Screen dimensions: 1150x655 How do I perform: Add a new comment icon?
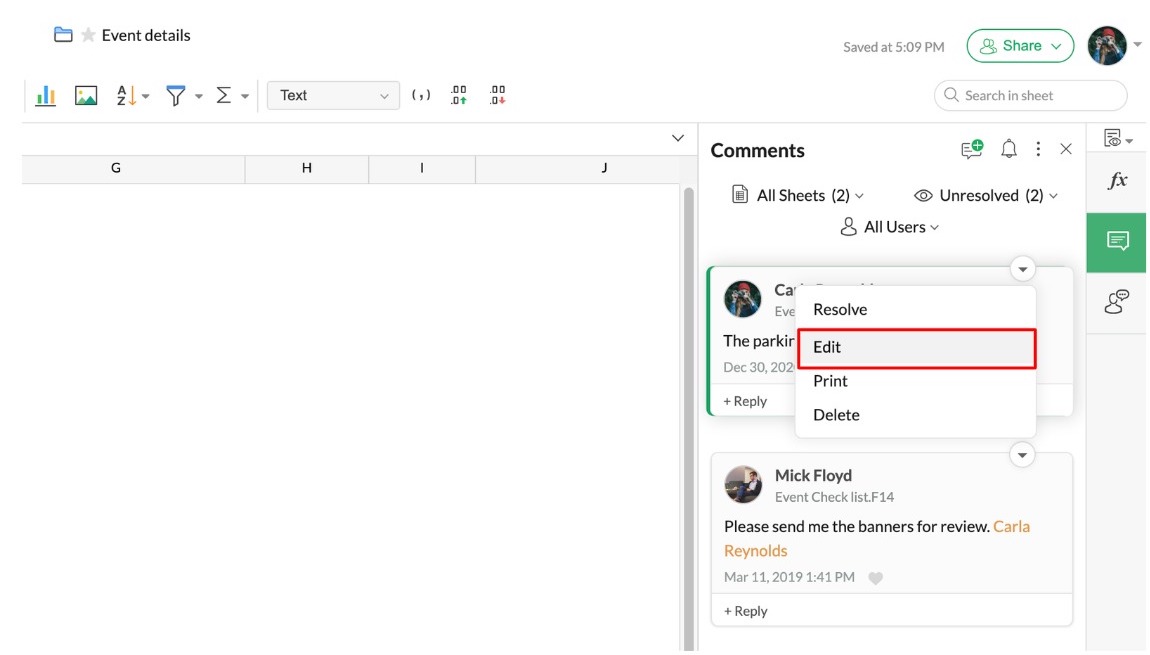point(971,149)
